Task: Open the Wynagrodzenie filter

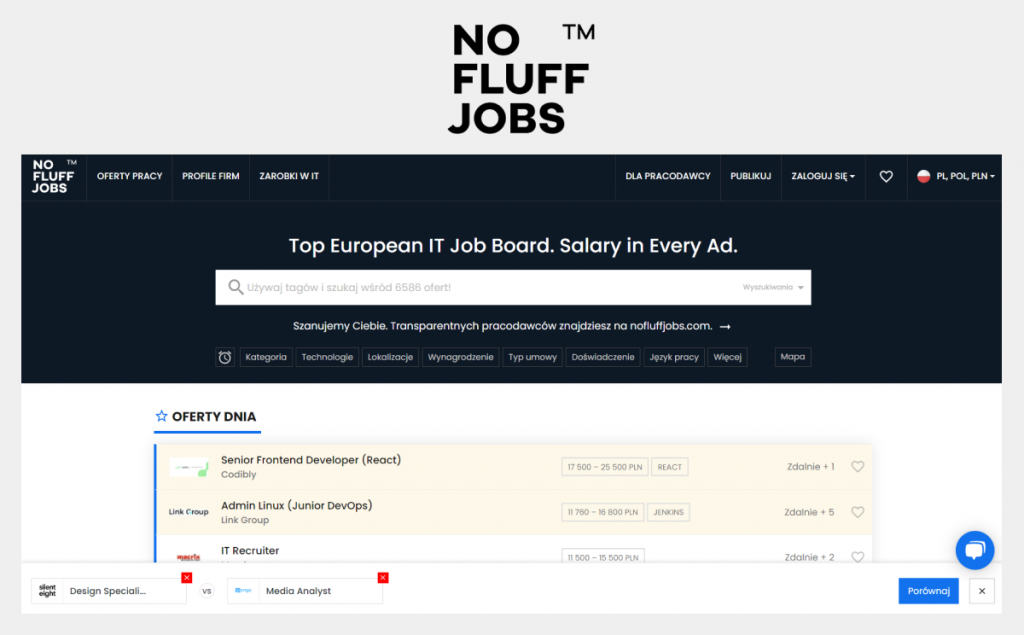Action: click(460, 357)
